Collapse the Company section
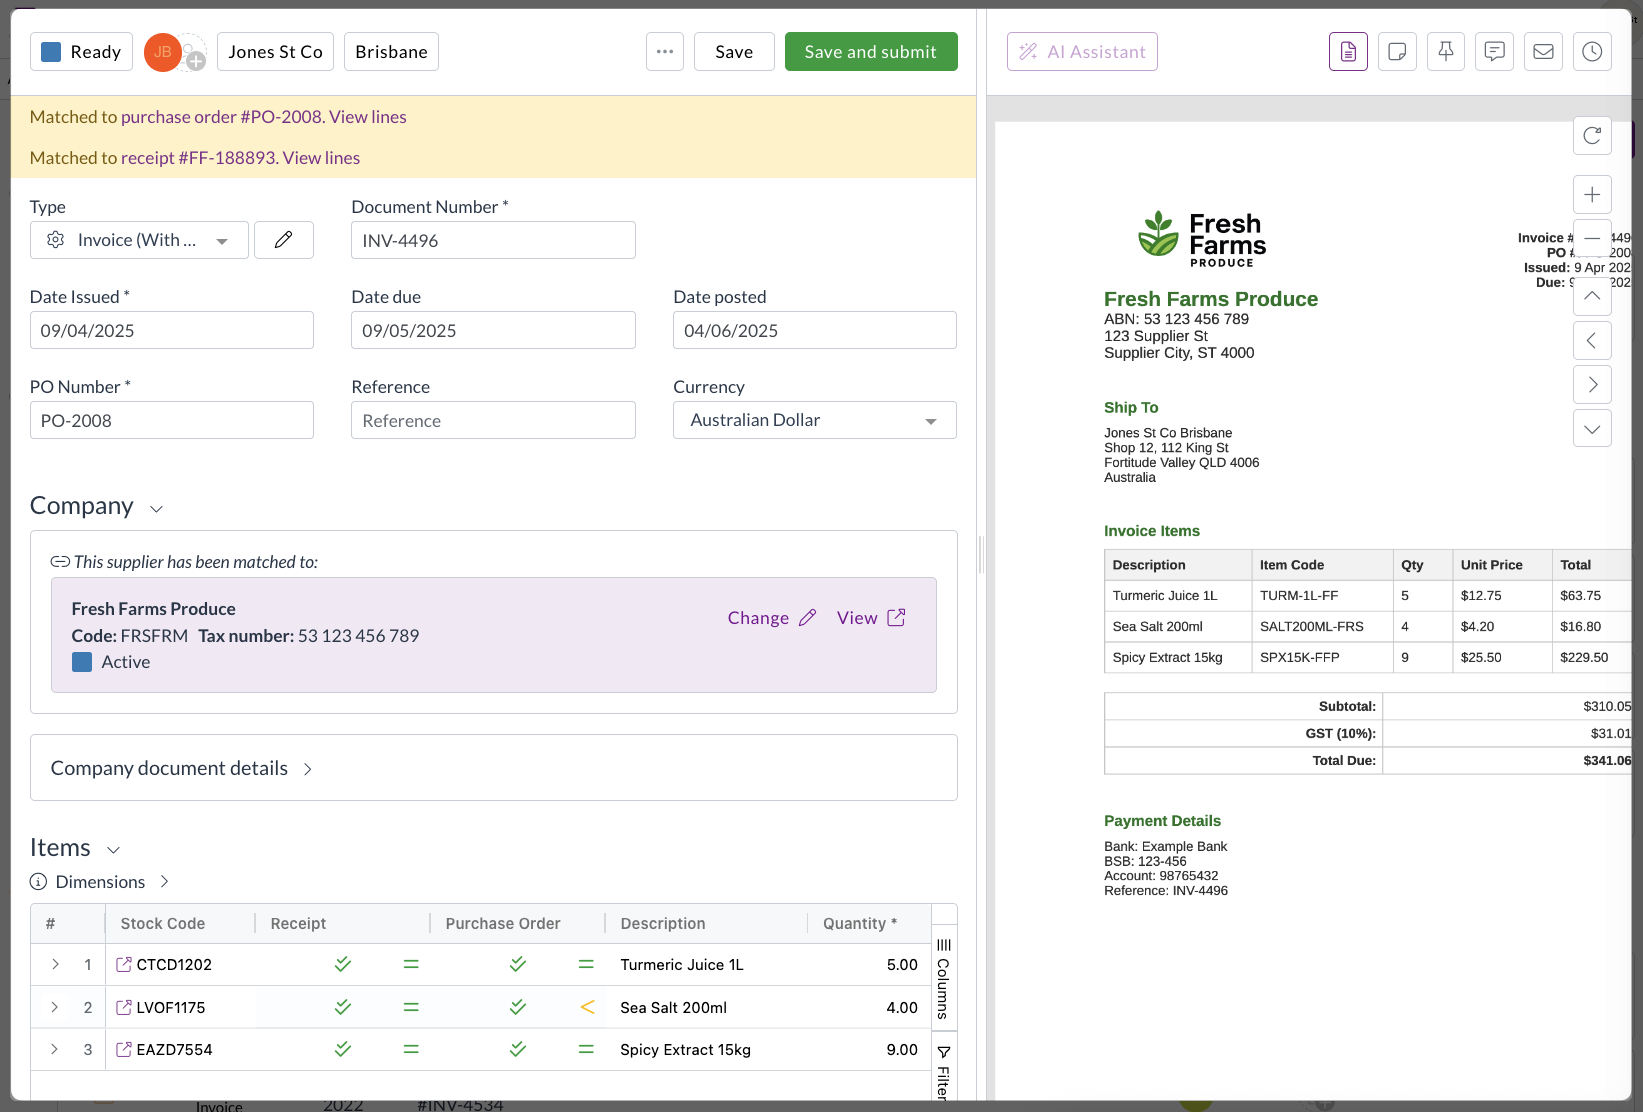Image resolution: width=1643 pixels, height=1112 pixels. (156, 509)
